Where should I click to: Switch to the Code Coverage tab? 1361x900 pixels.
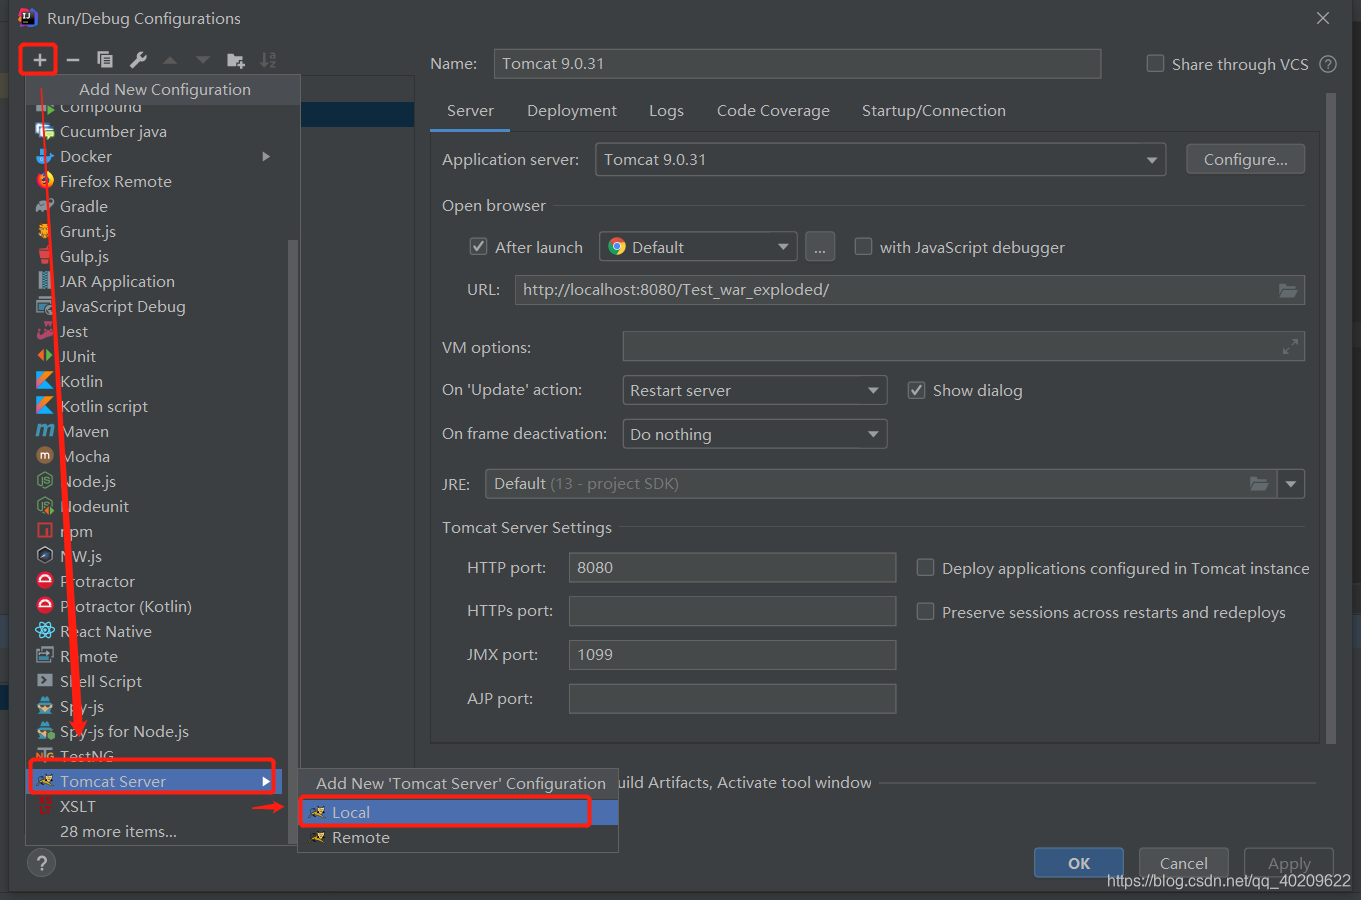773,111
